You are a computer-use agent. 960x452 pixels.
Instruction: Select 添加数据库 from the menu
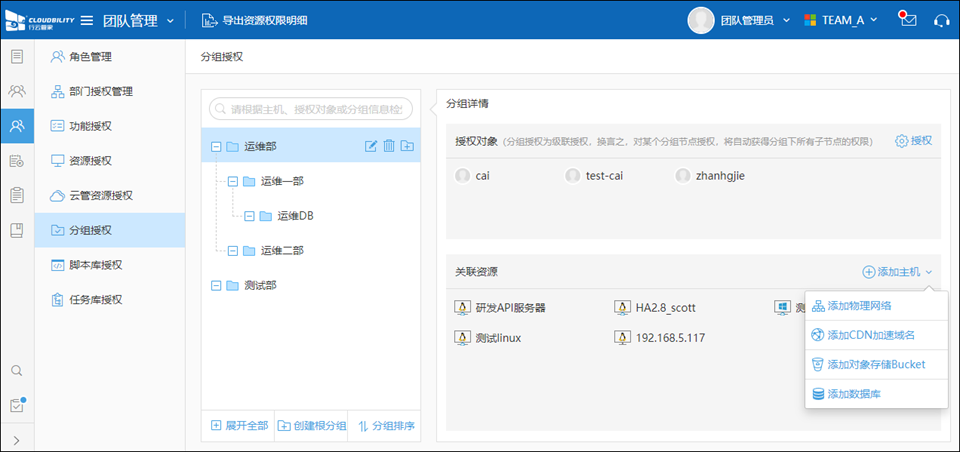coord(853,394)
